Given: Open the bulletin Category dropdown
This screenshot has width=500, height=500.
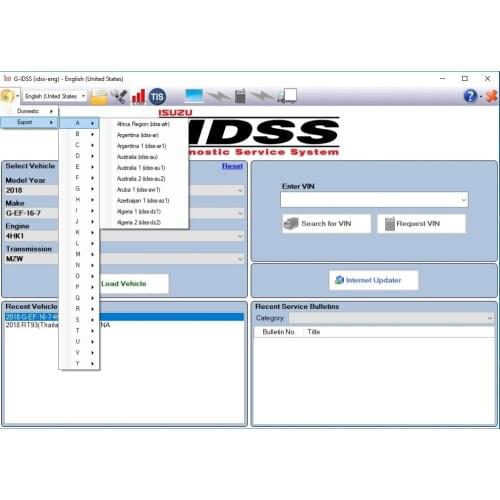Looking at the screenshot, I should [391, 318].
